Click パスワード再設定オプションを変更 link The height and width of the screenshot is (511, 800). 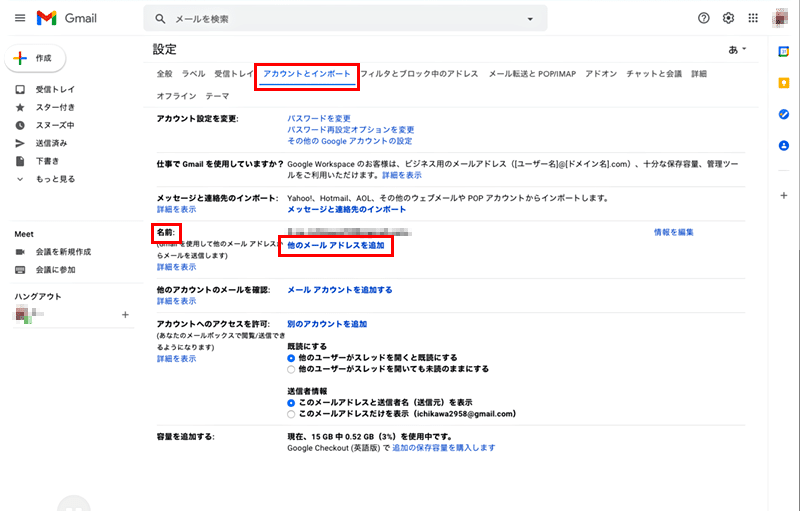pos(351,130)
